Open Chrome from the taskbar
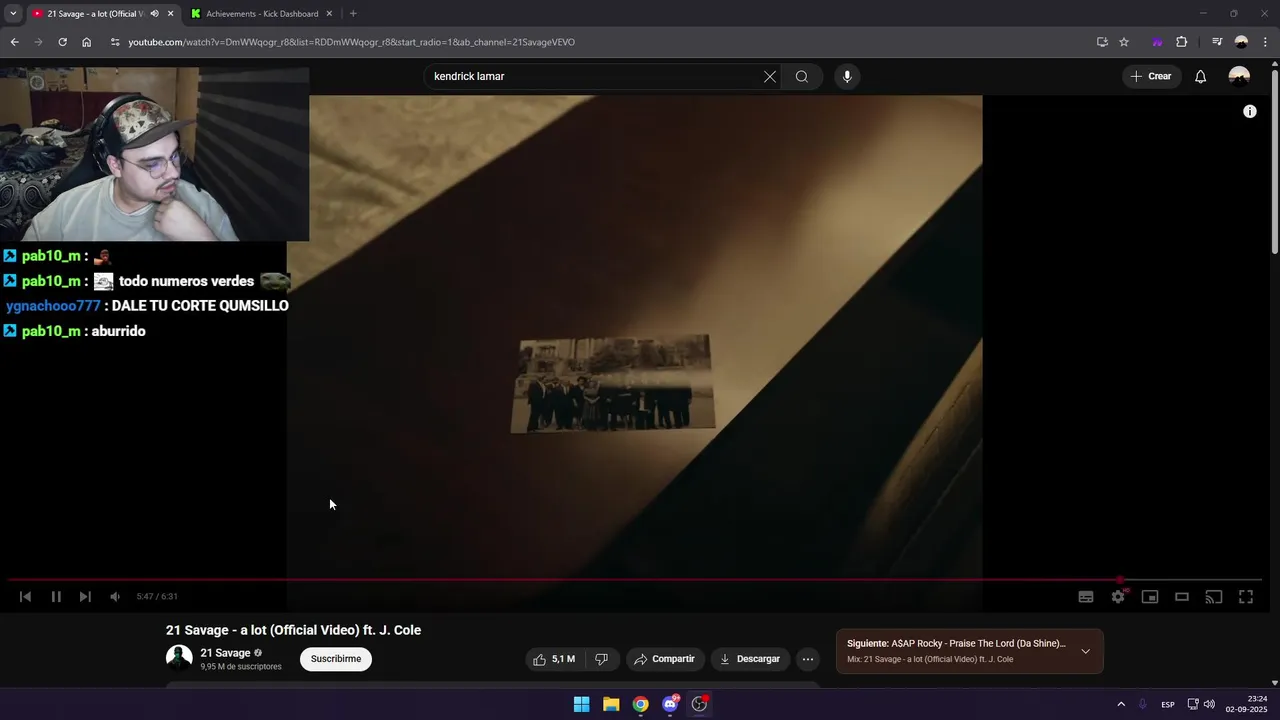The height and width of the screenshot is (720, 1280). [640, 704]
